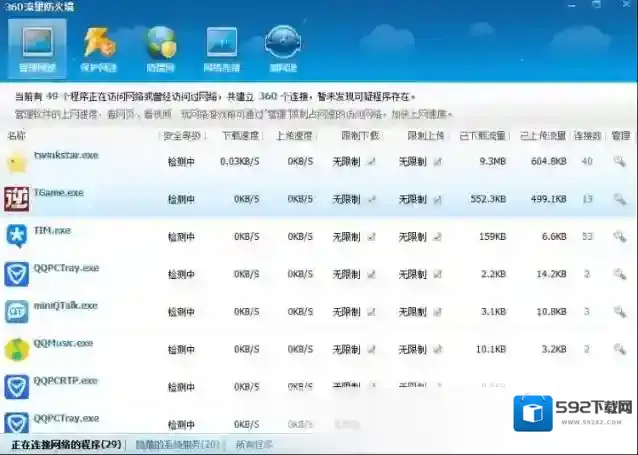Edit download limit for twinkstar.exe
This screenshot has width=638, height=455.
[372, 161]
